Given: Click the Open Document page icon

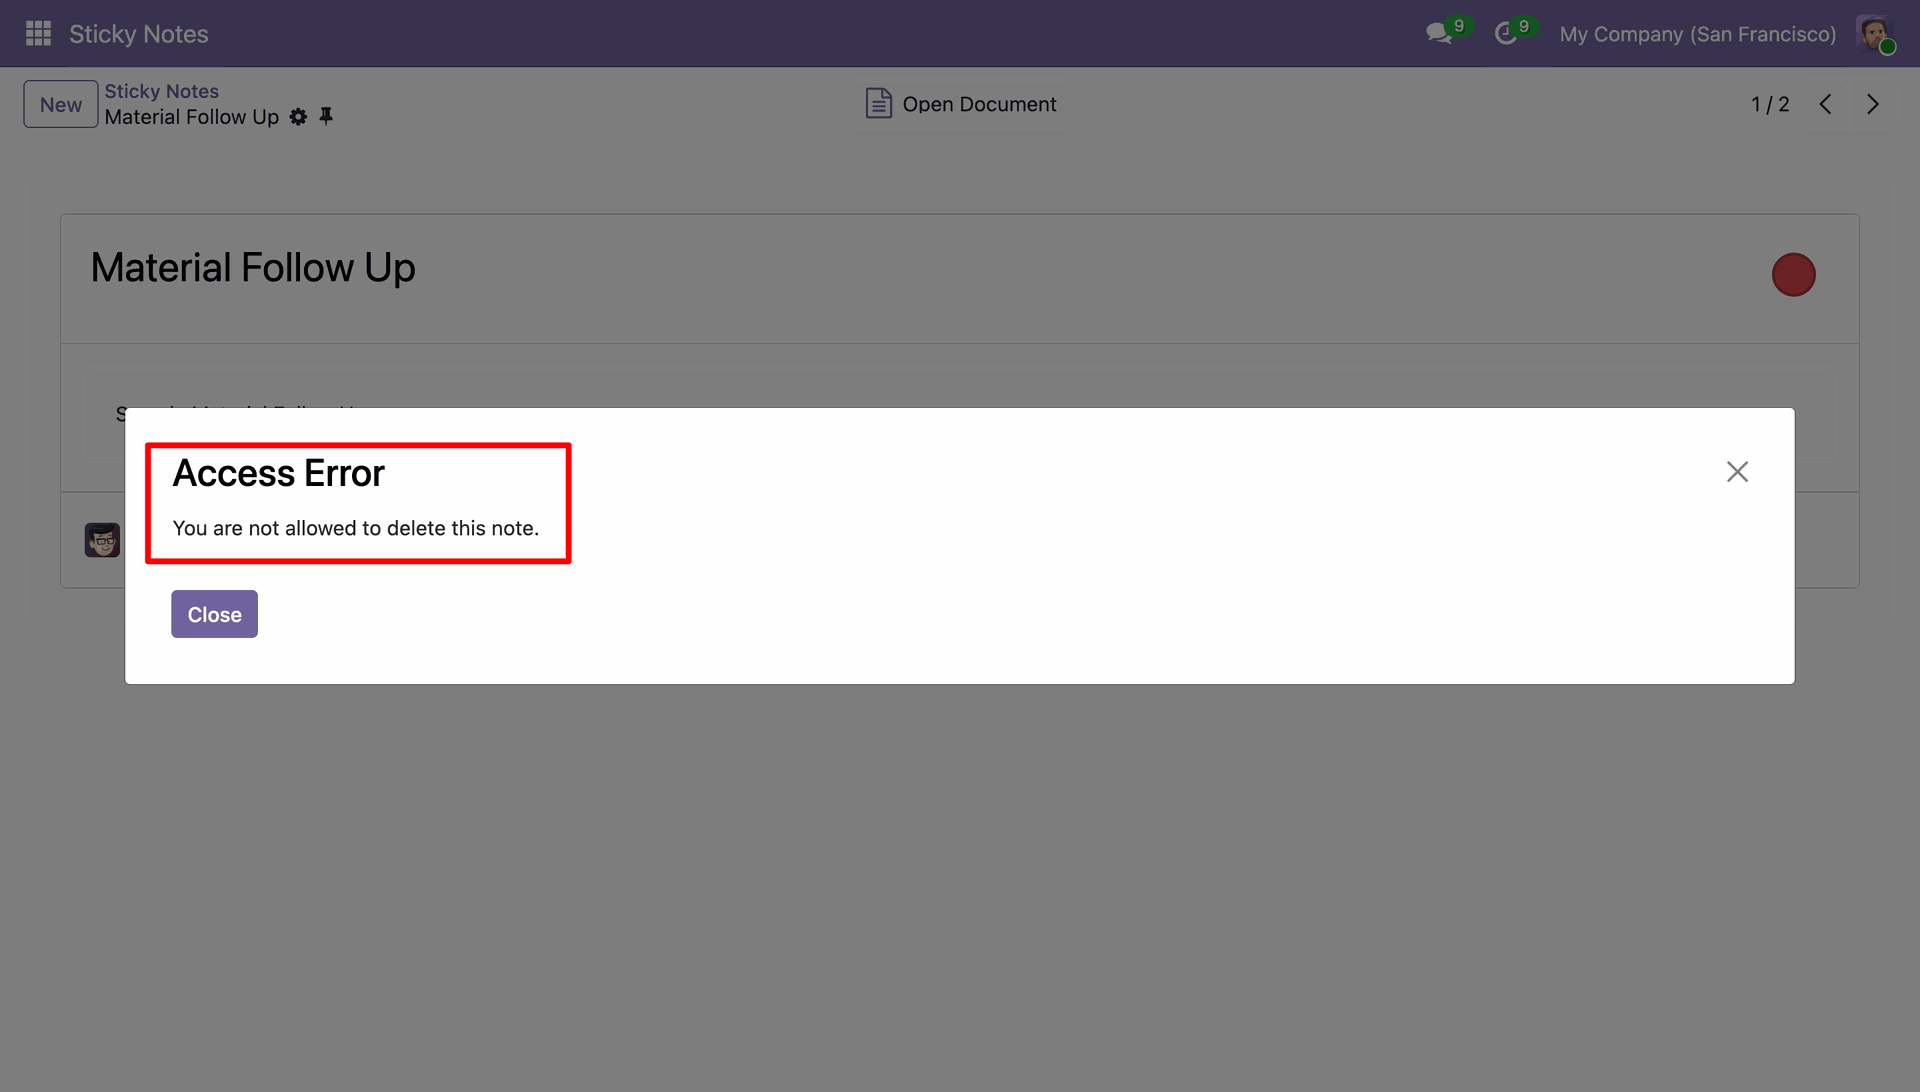Looking at the screenshot, I should tap(878, 104).
